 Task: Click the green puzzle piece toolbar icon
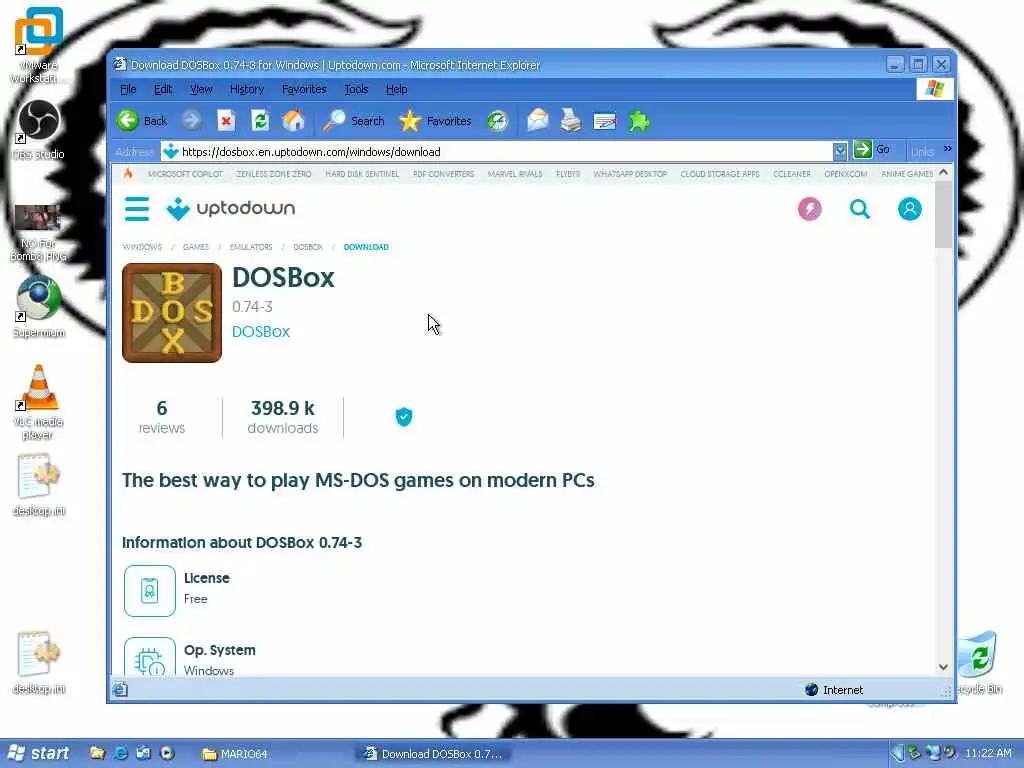click(639, 121)
